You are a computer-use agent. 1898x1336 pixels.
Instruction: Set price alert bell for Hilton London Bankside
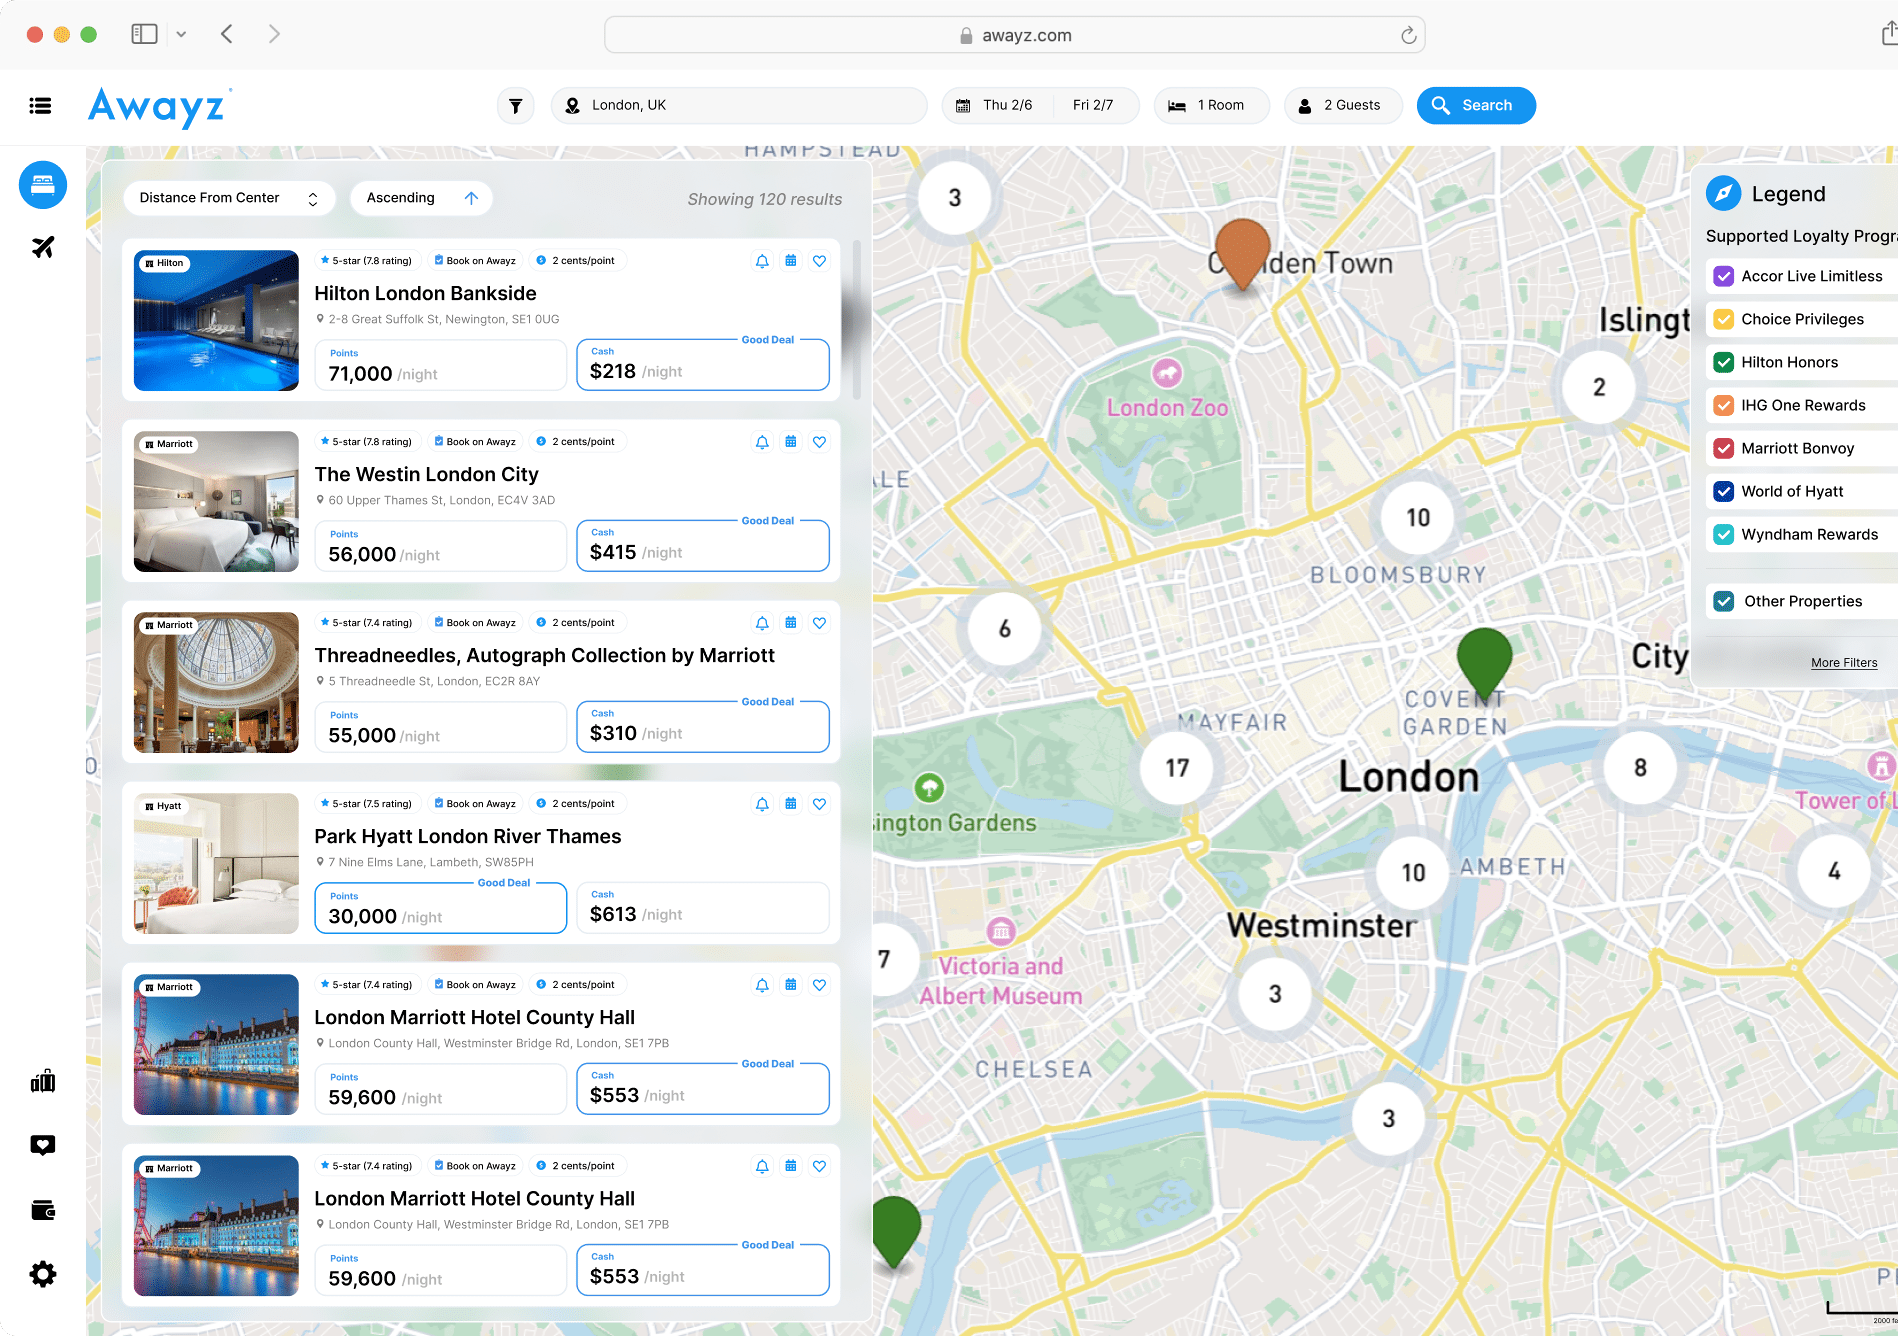[x=762, y=261]
